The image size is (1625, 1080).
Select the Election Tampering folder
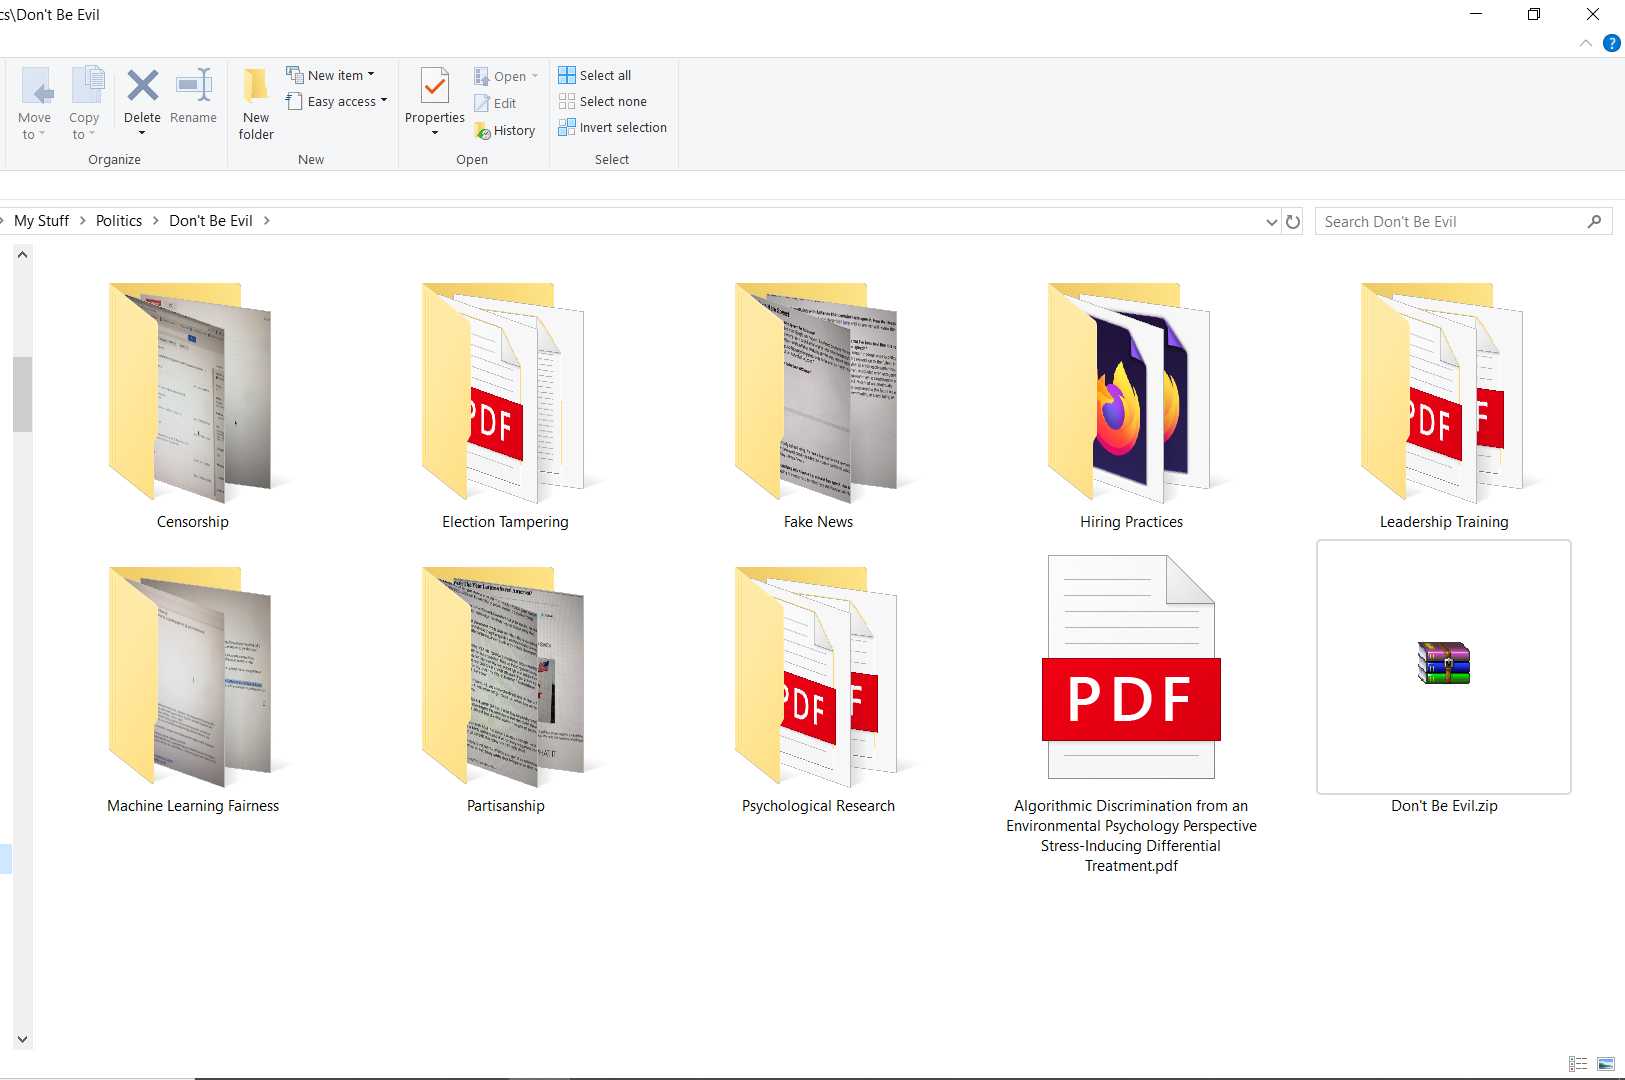point(505,406)
